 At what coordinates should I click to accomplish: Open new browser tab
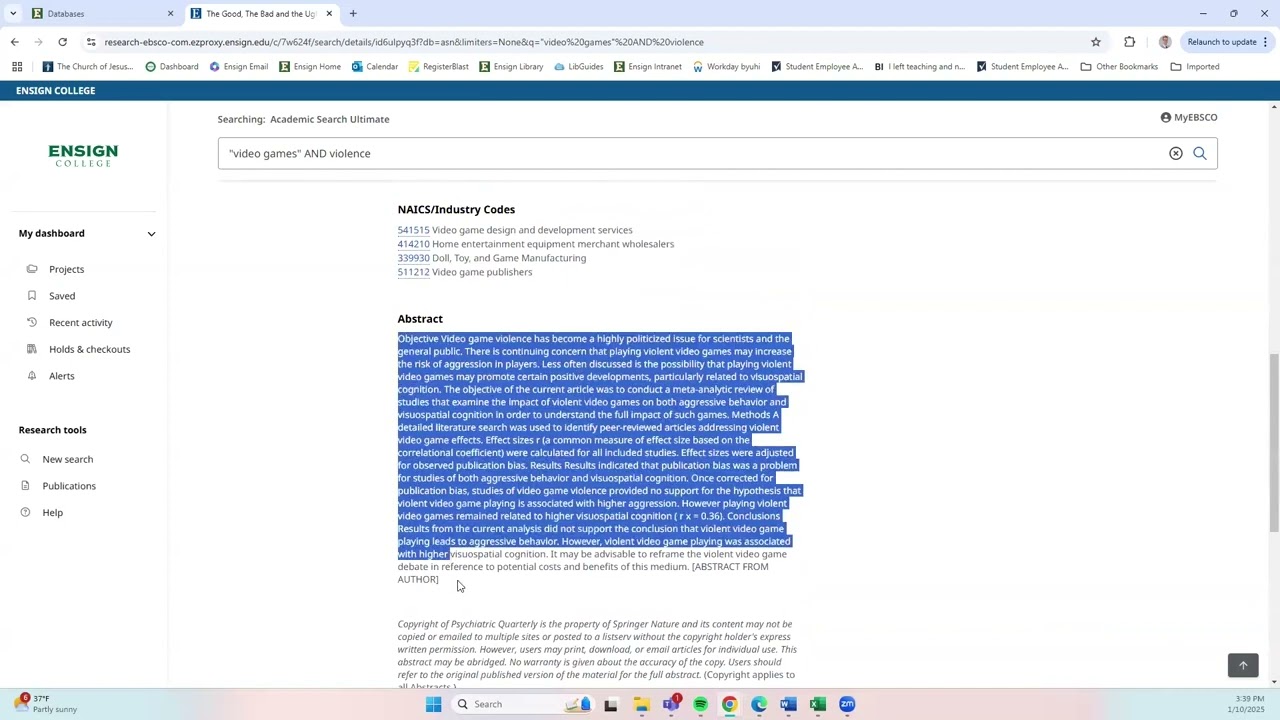pos(352,13)
